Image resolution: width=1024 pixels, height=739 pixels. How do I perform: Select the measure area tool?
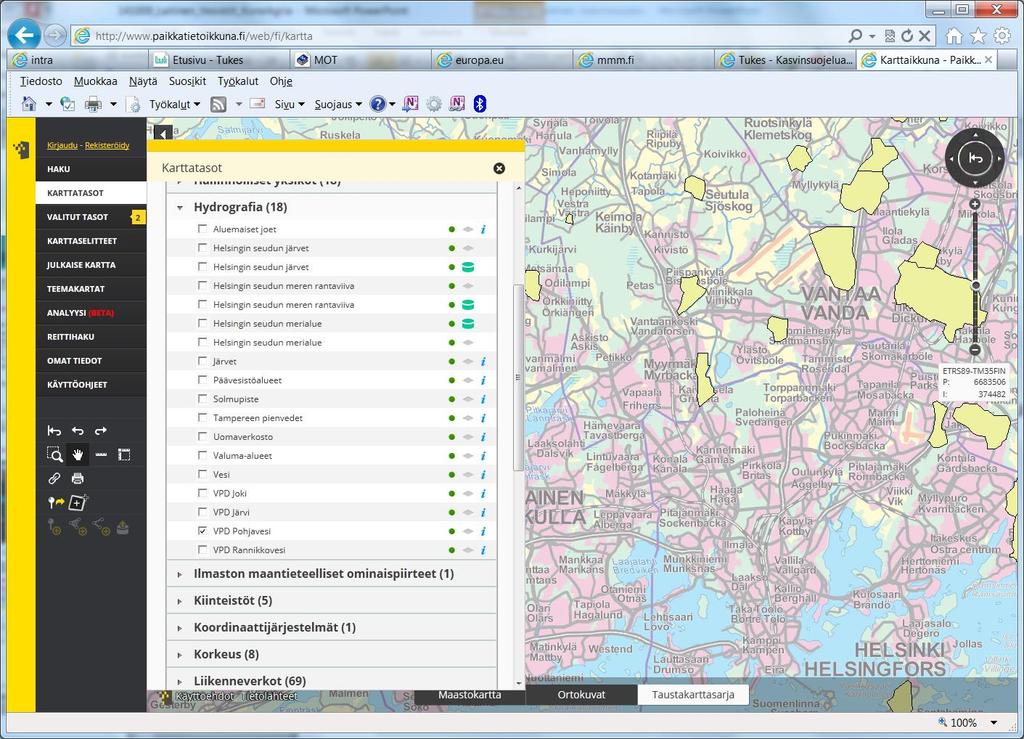pyautogui.click(x=124, y=454)
